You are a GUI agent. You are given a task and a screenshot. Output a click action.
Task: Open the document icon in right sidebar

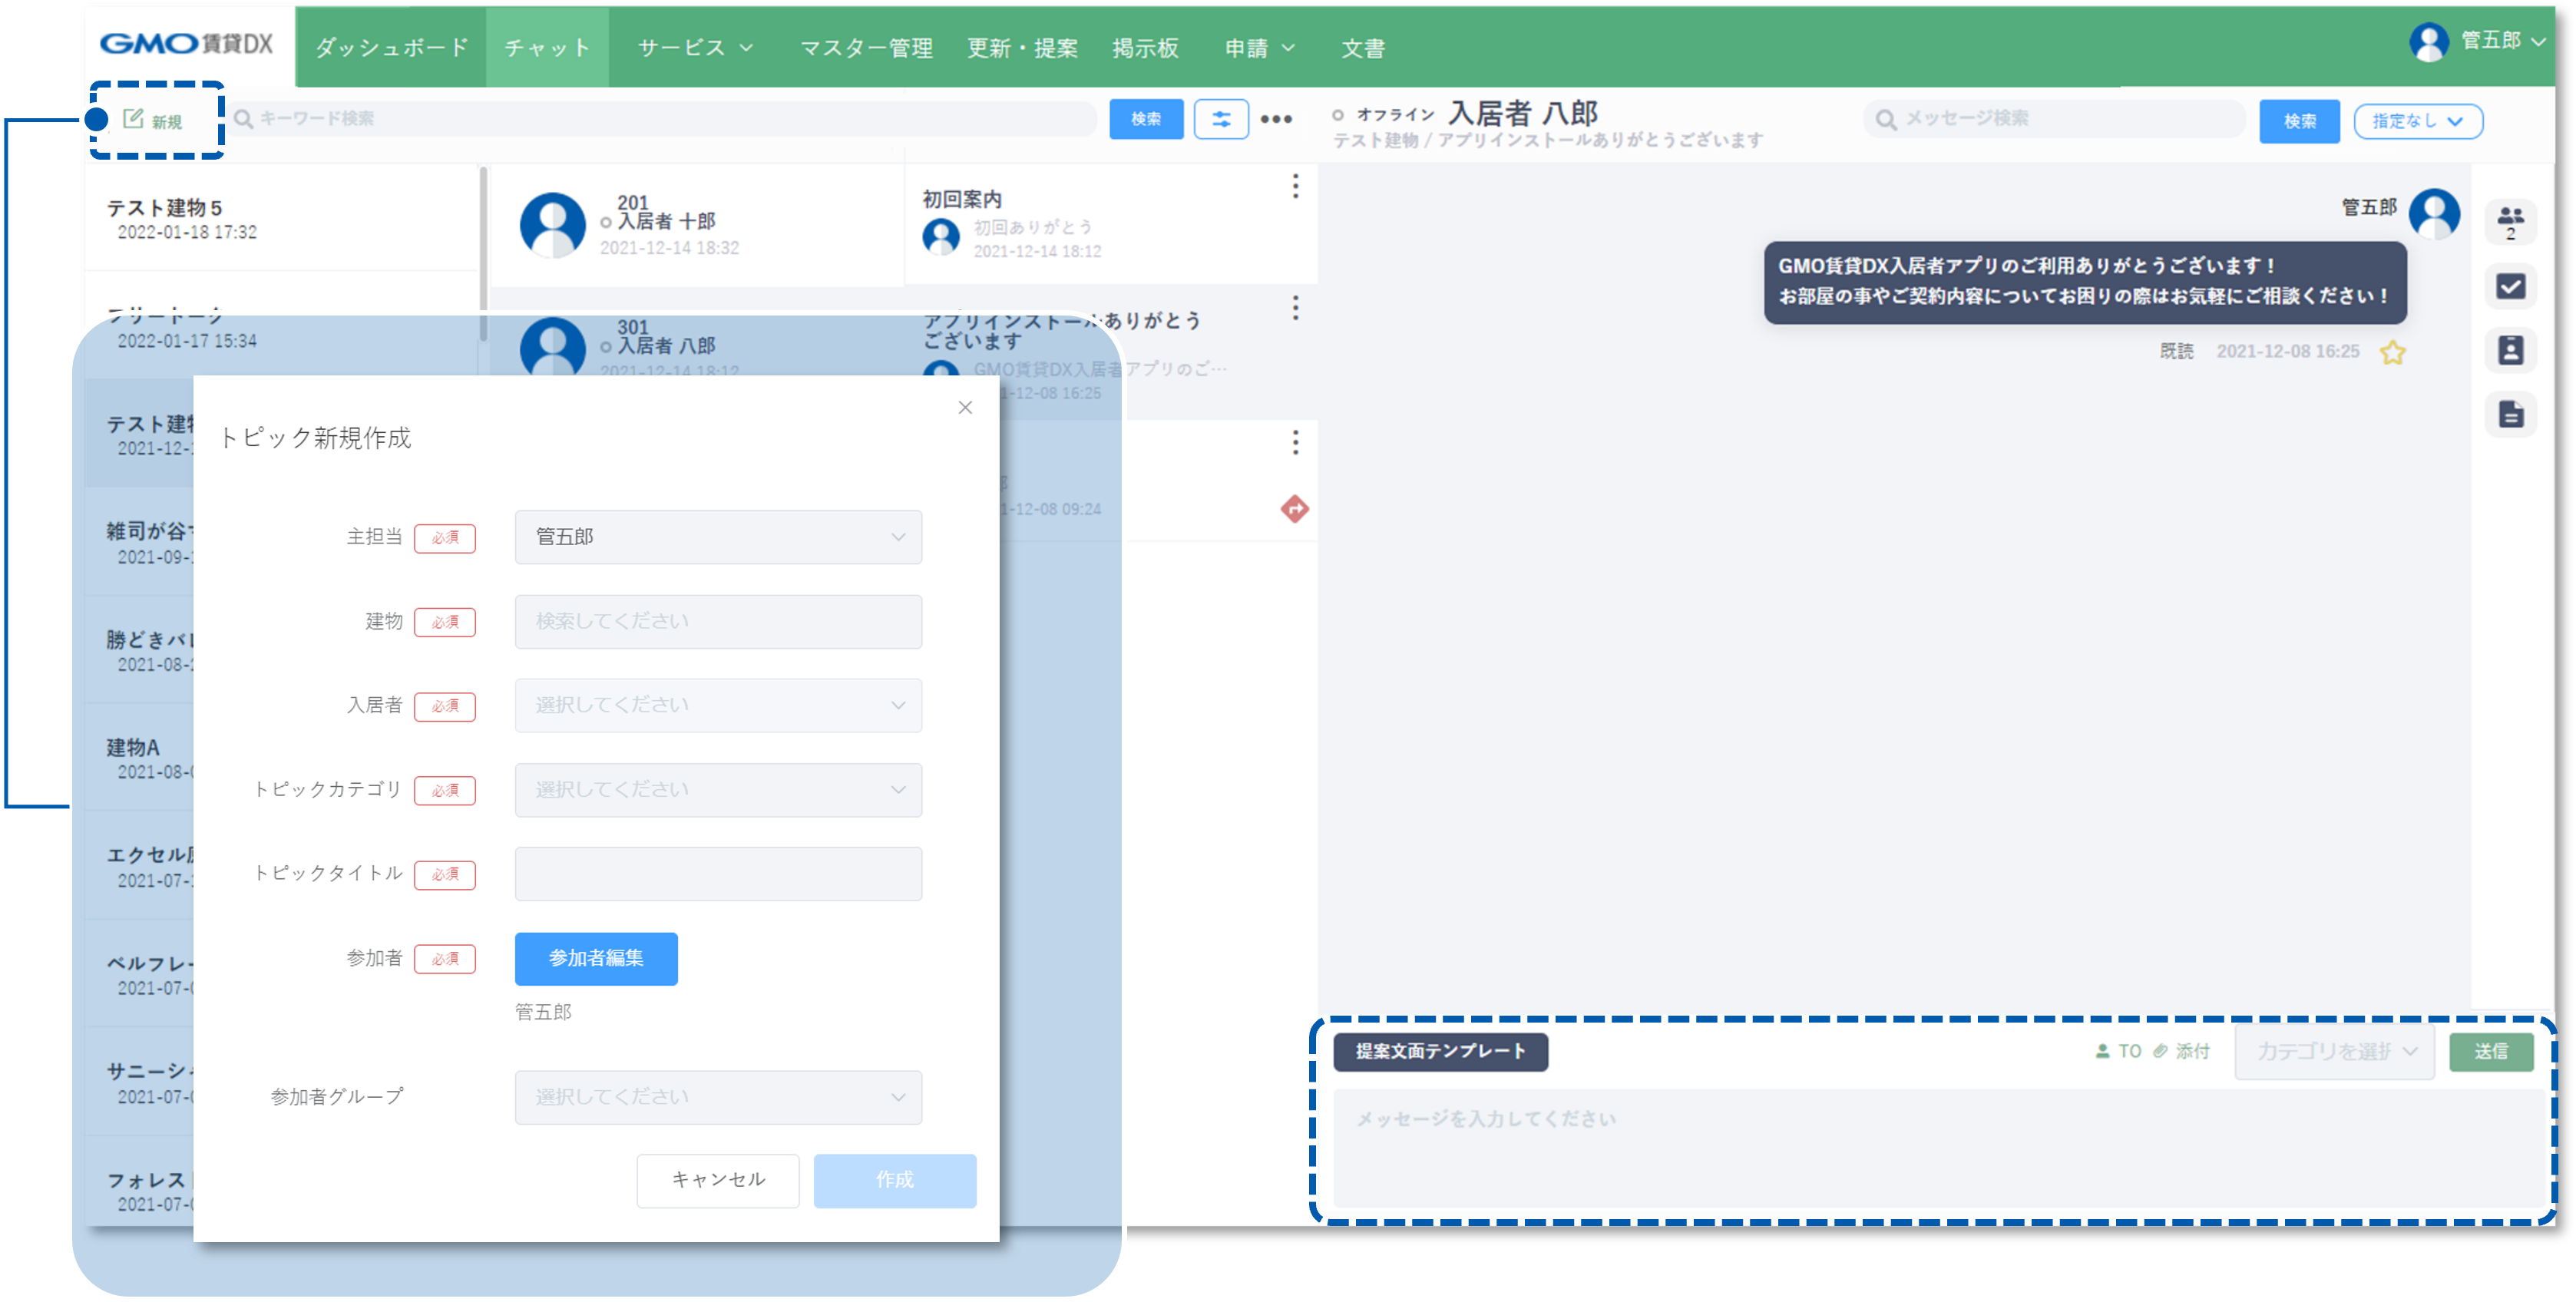[2510, 414]
